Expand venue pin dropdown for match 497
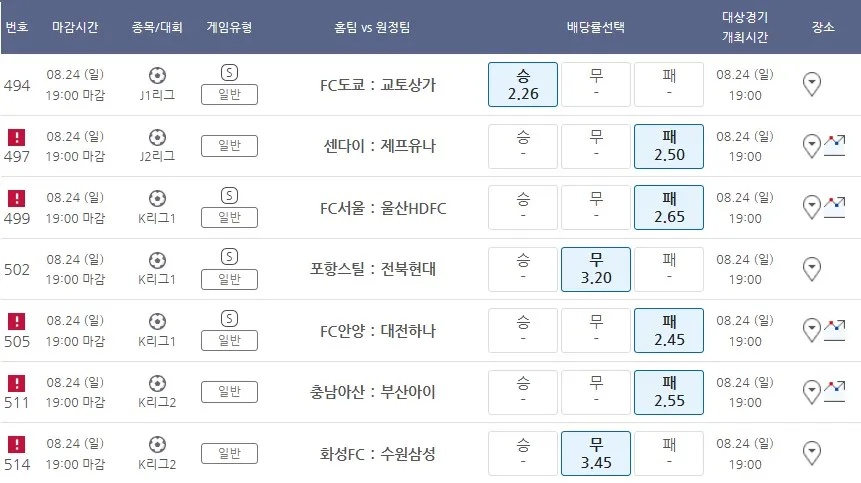This screenshot has height=483, width=861. pos(812,146)
